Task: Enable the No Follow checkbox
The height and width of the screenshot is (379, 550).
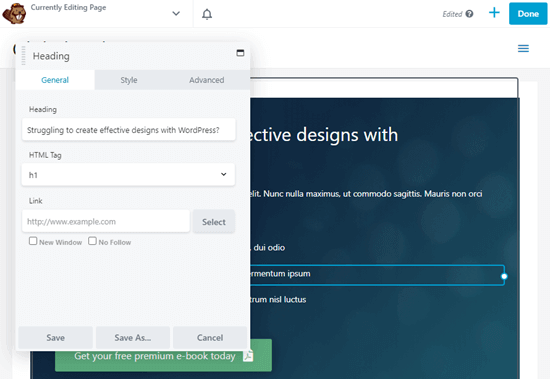Action: [92, 241]
